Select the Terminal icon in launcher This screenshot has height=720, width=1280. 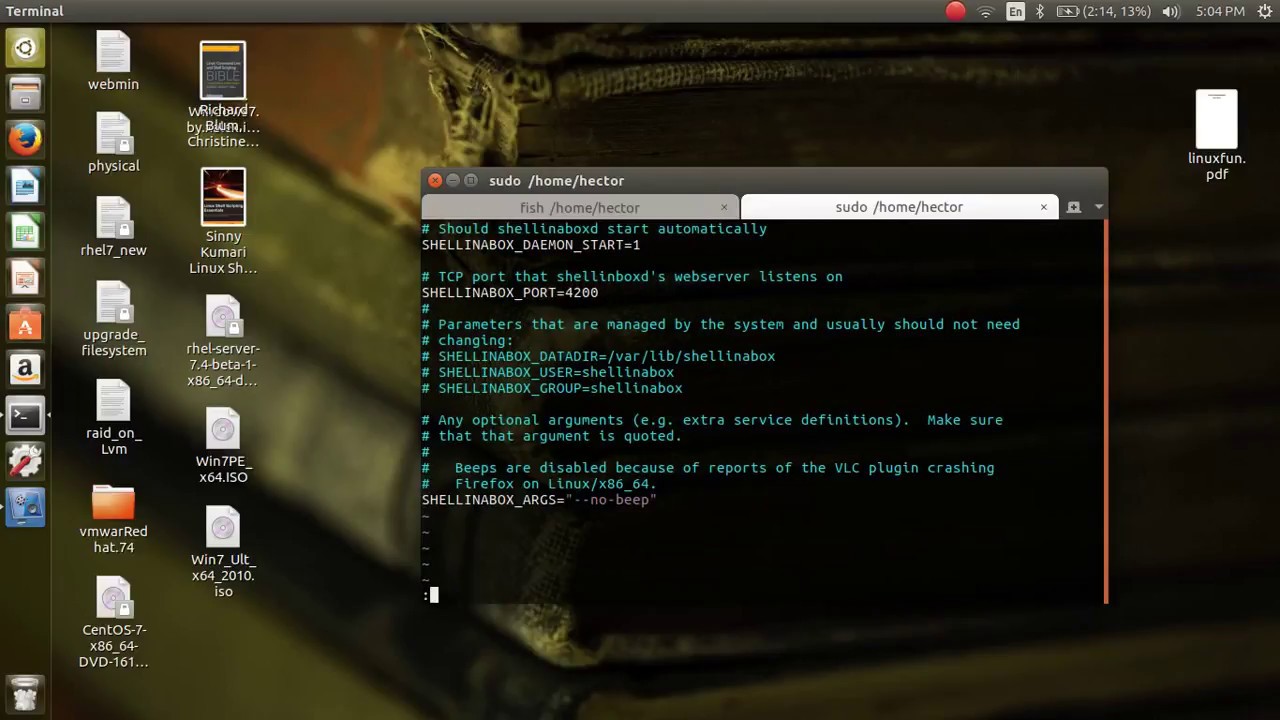pyautogui.click(x=25, y=416)
